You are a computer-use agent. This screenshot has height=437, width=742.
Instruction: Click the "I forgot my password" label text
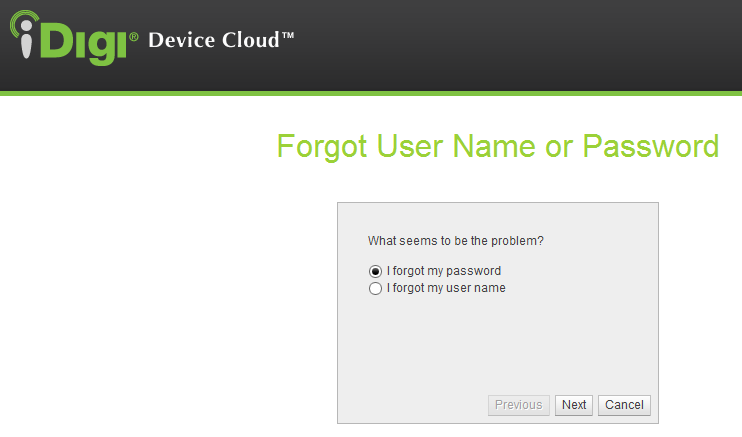[x=444, y=271]
